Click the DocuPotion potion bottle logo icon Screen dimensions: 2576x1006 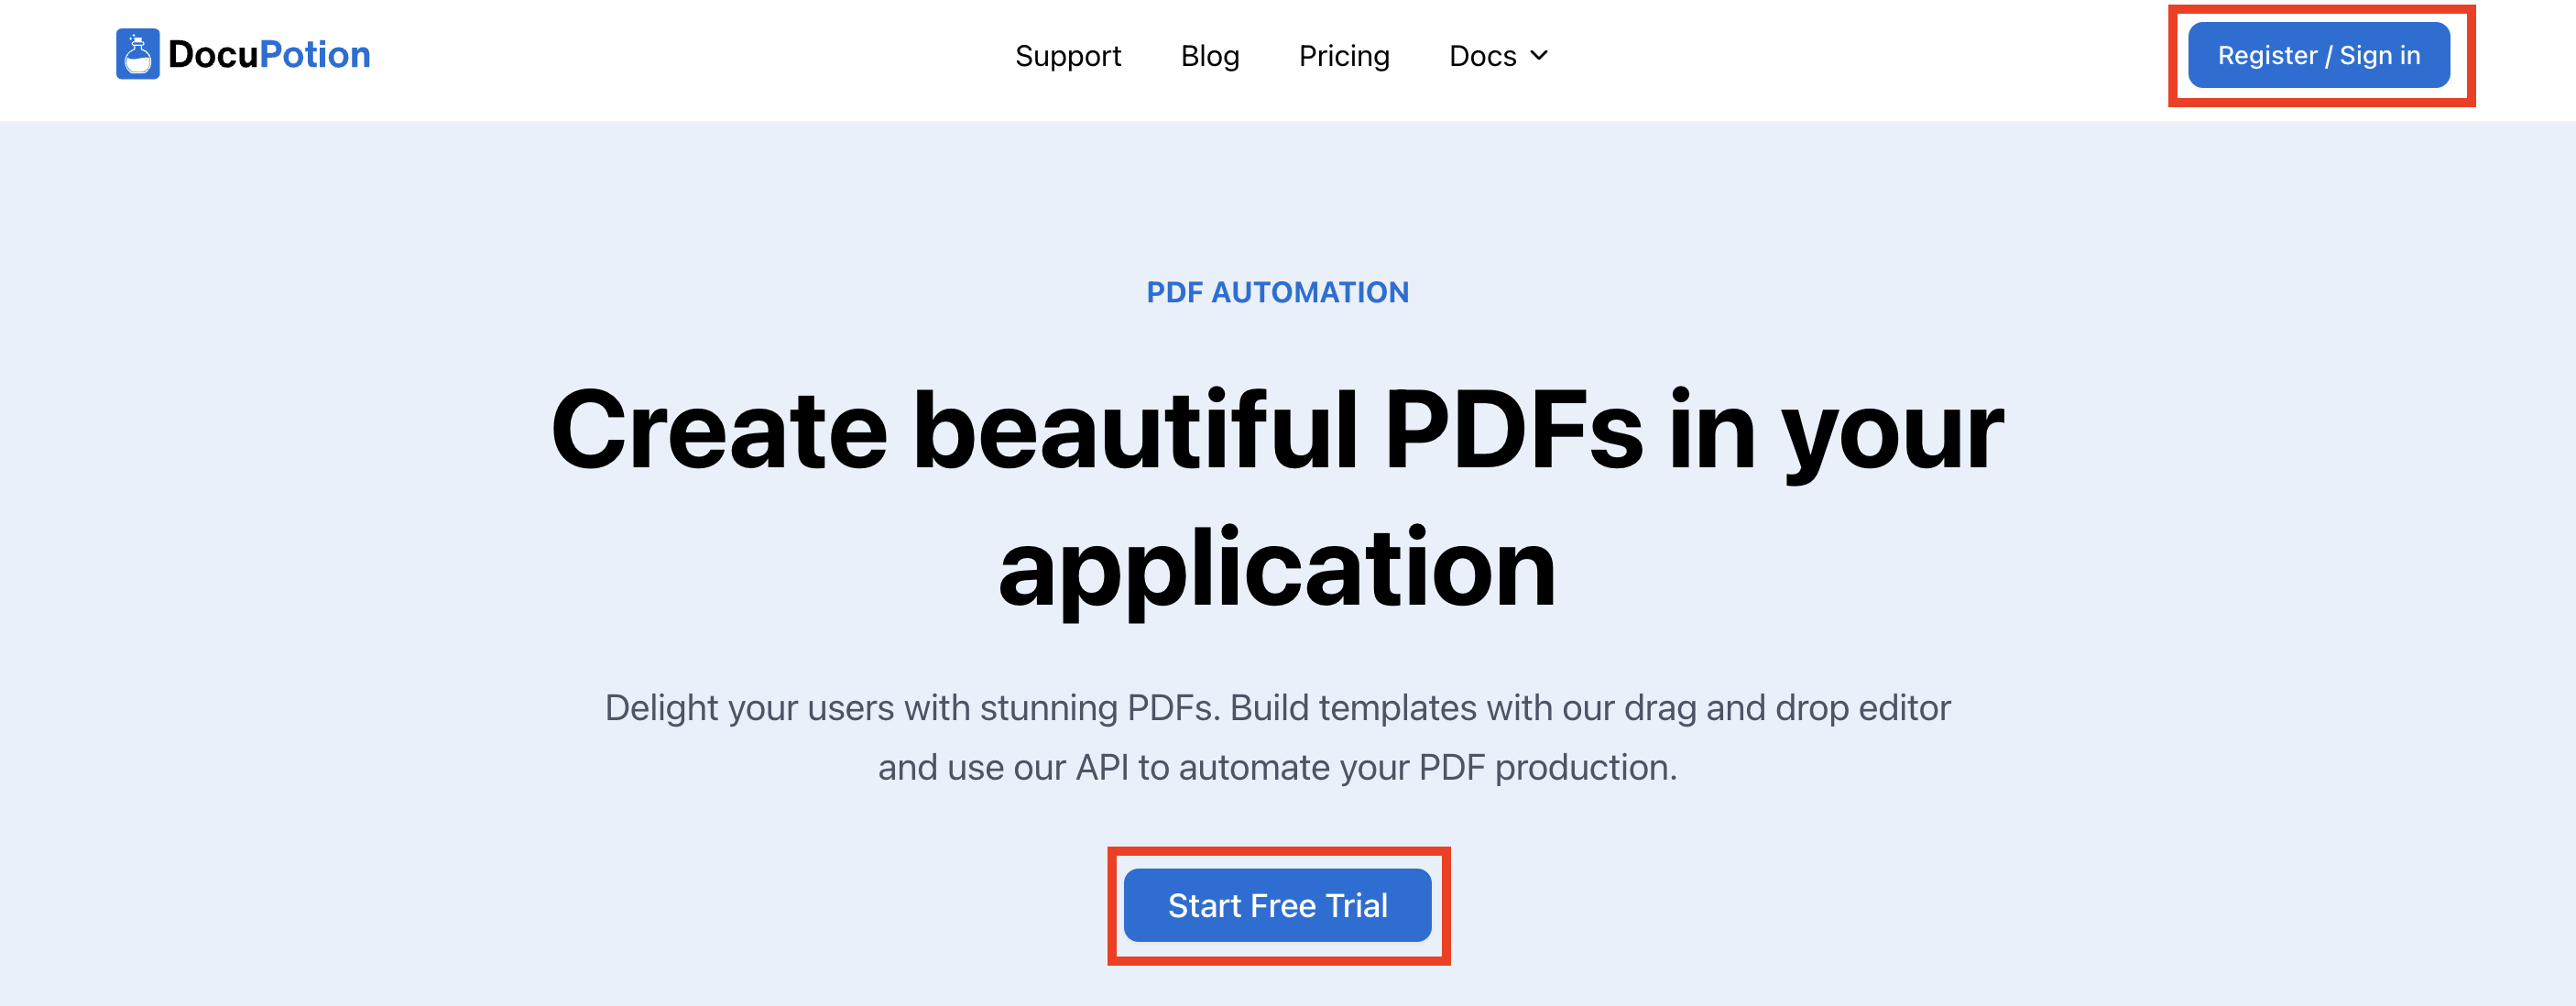[x=138, y=54]
